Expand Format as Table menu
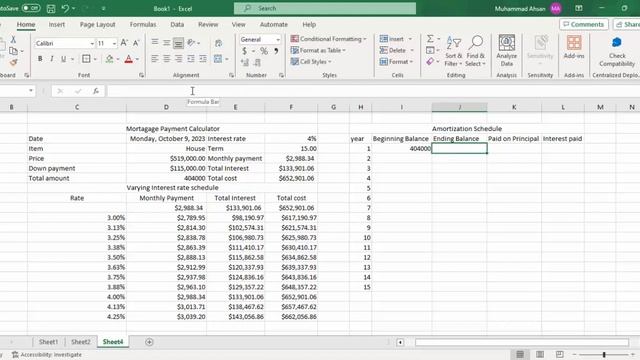 pyautogui.click(x=318, y=50)
